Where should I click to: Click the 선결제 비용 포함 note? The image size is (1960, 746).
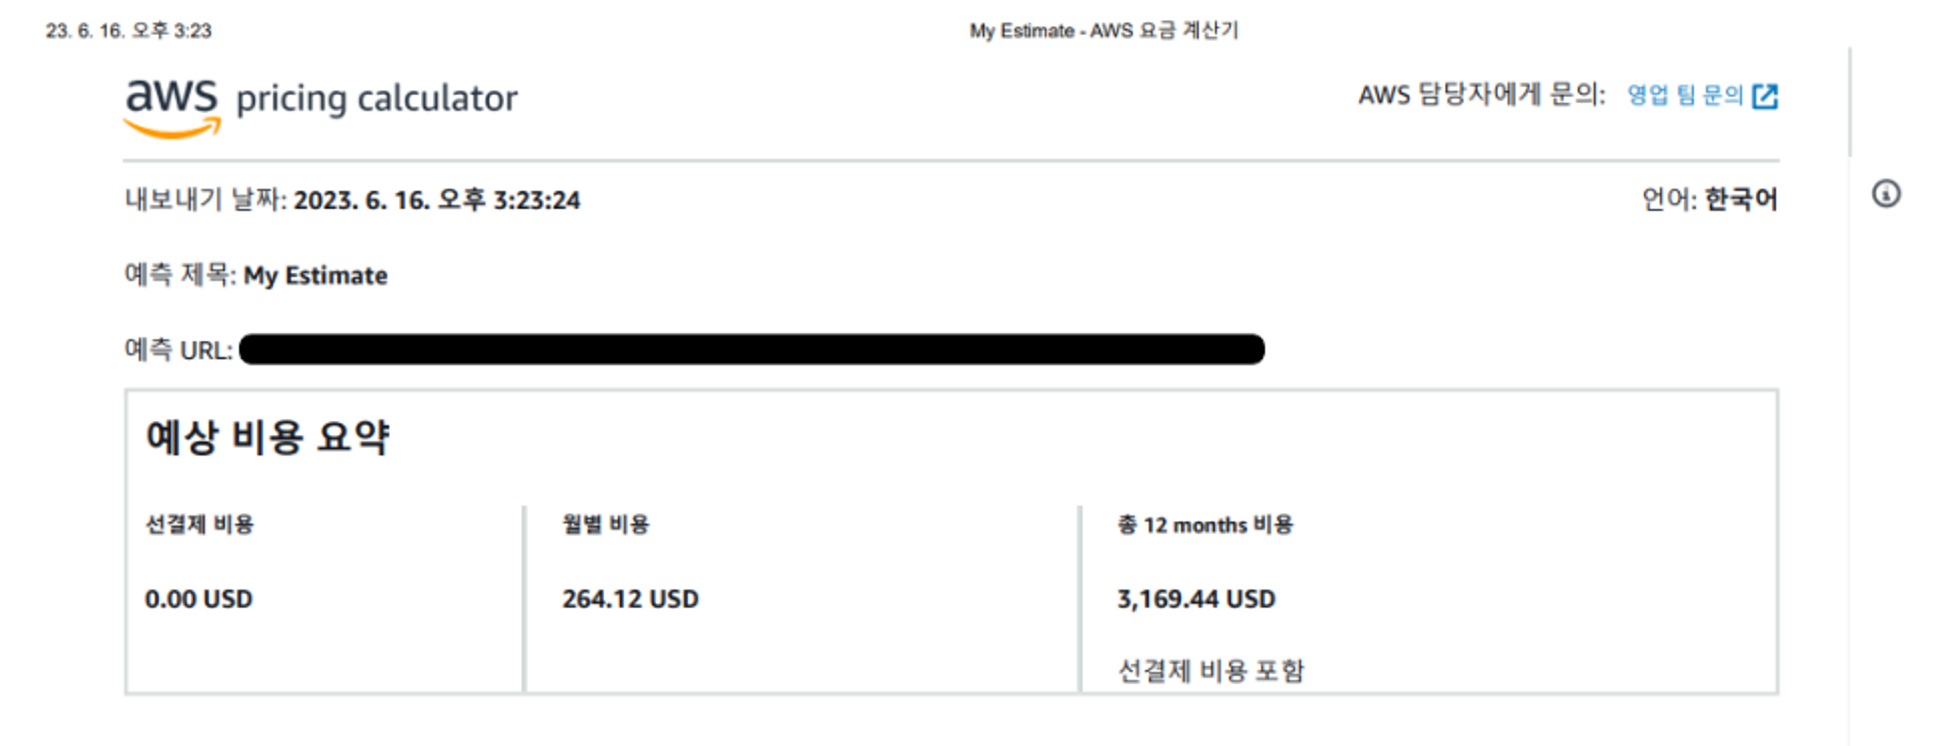click(1211, 670)
